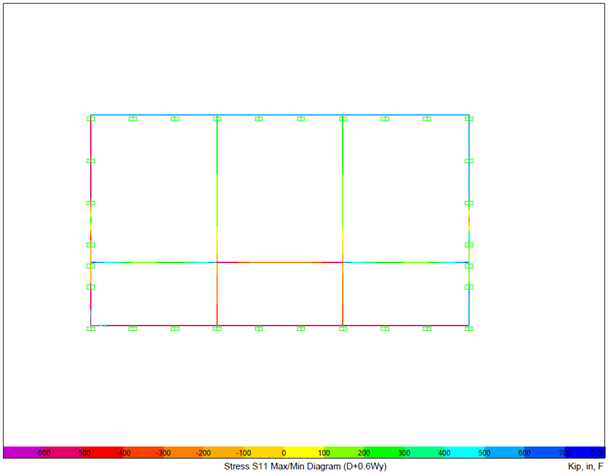Image resolution: width=611 pixels, height=476 pixels.
Task: Select the green band between 200 and 300
Action: [384, 452]
